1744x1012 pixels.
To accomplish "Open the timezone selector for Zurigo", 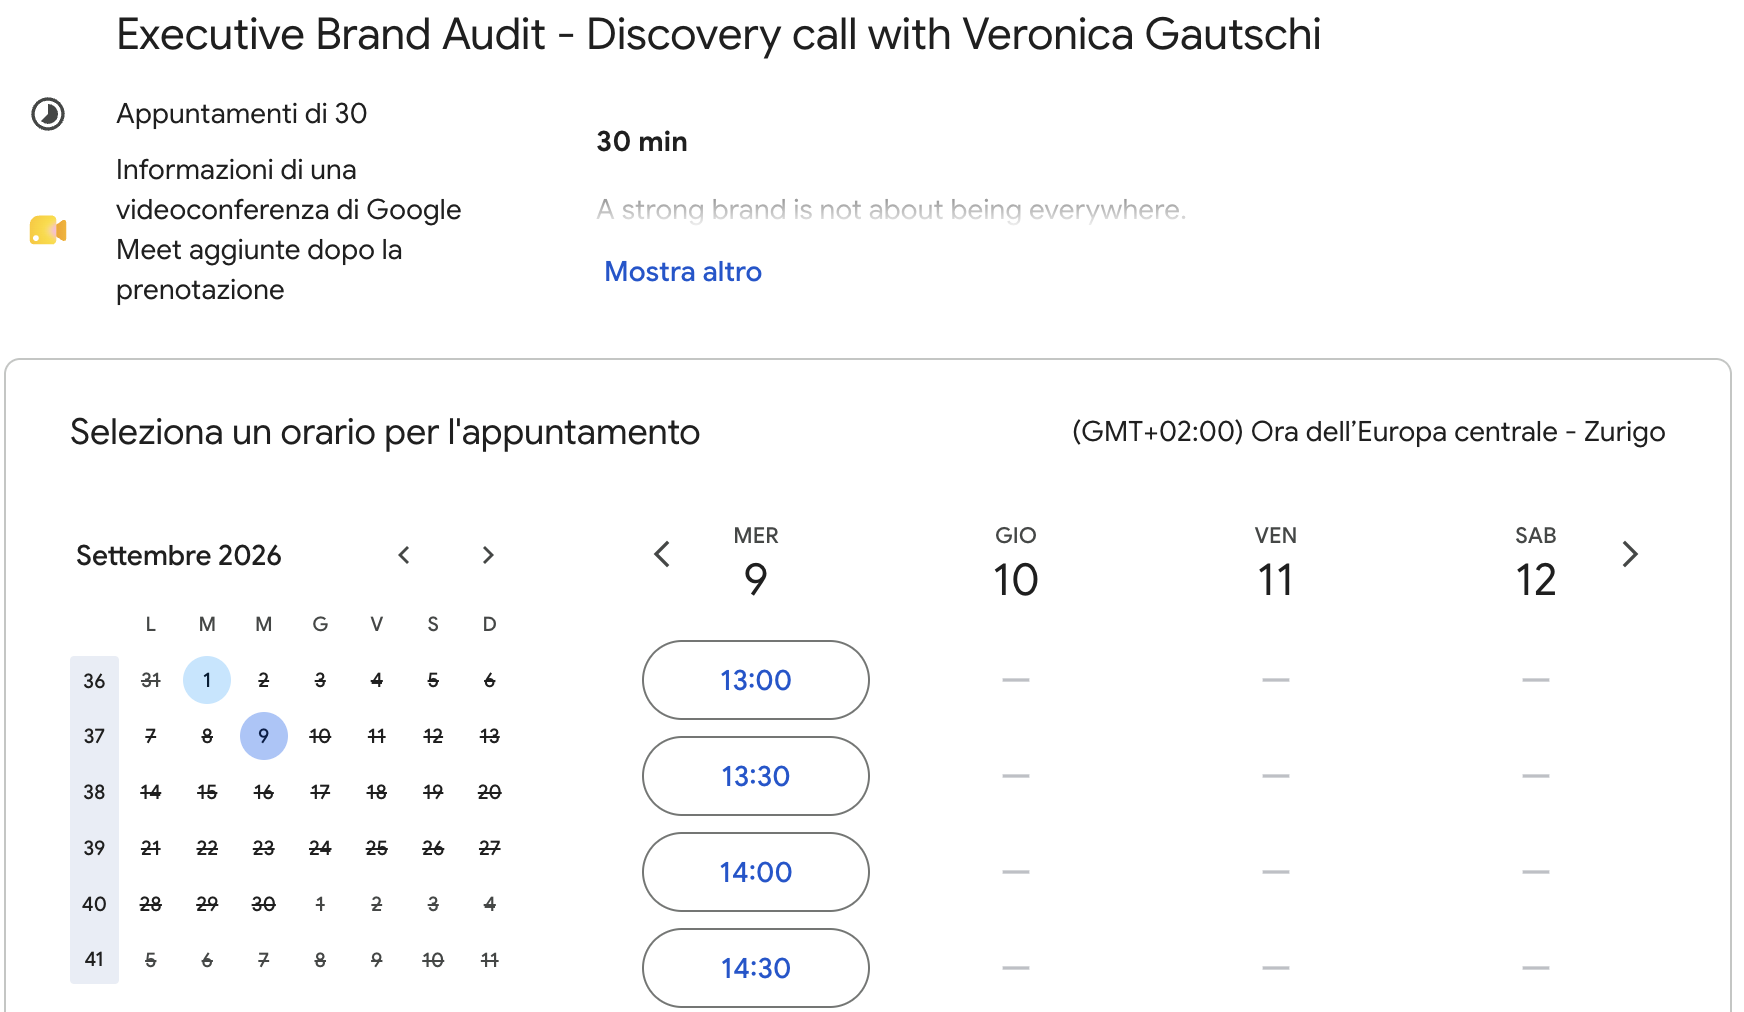I will tap(1369, 431).
